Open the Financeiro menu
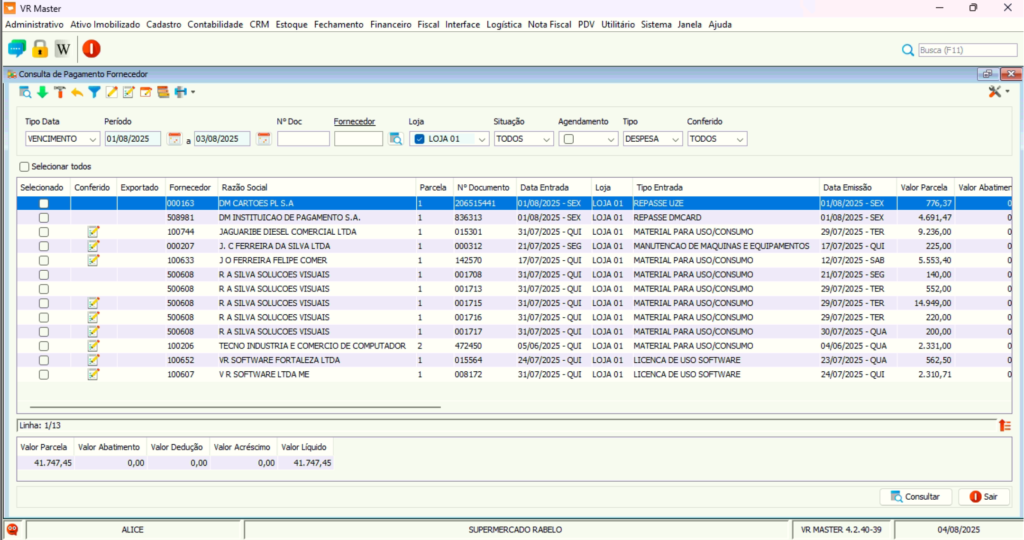 [391, 24]
